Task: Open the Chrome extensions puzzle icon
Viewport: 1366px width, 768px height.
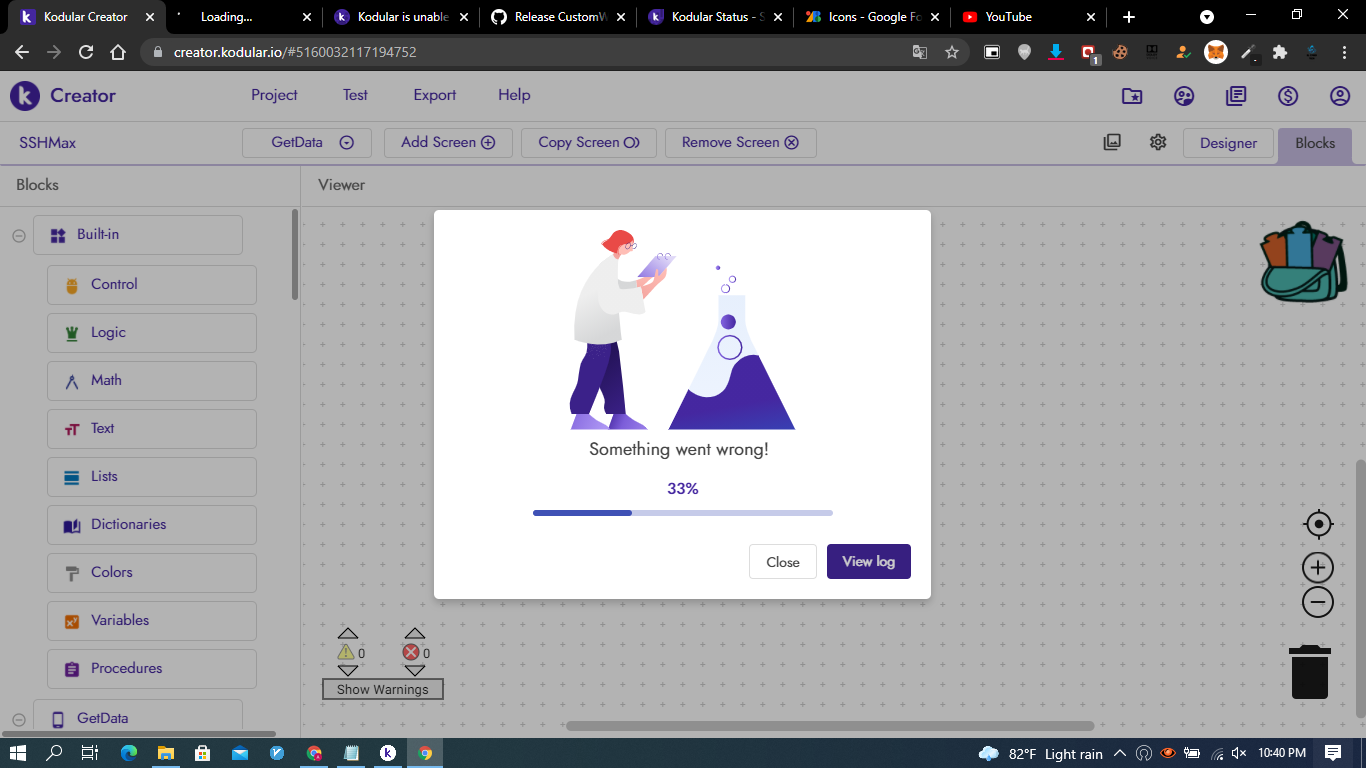Action: coord(1280,52)
